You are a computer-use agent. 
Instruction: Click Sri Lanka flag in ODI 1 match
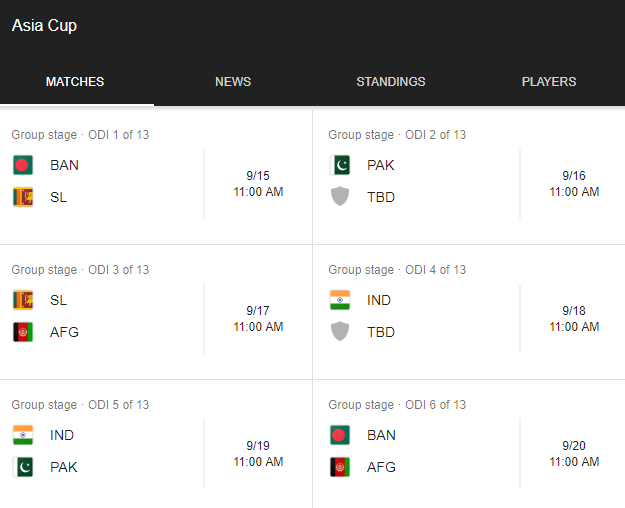[23, 197]
